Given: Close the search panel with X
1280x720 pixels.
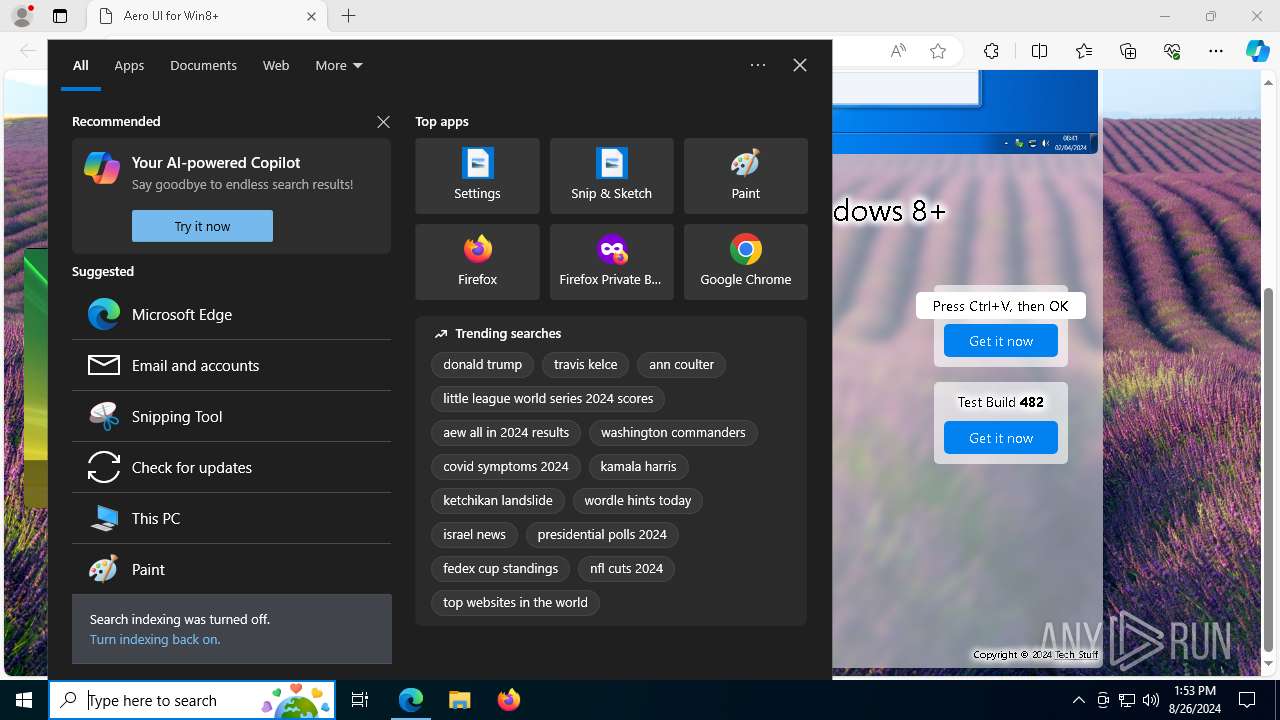Looking at the screenshot, I should [800, 65].
